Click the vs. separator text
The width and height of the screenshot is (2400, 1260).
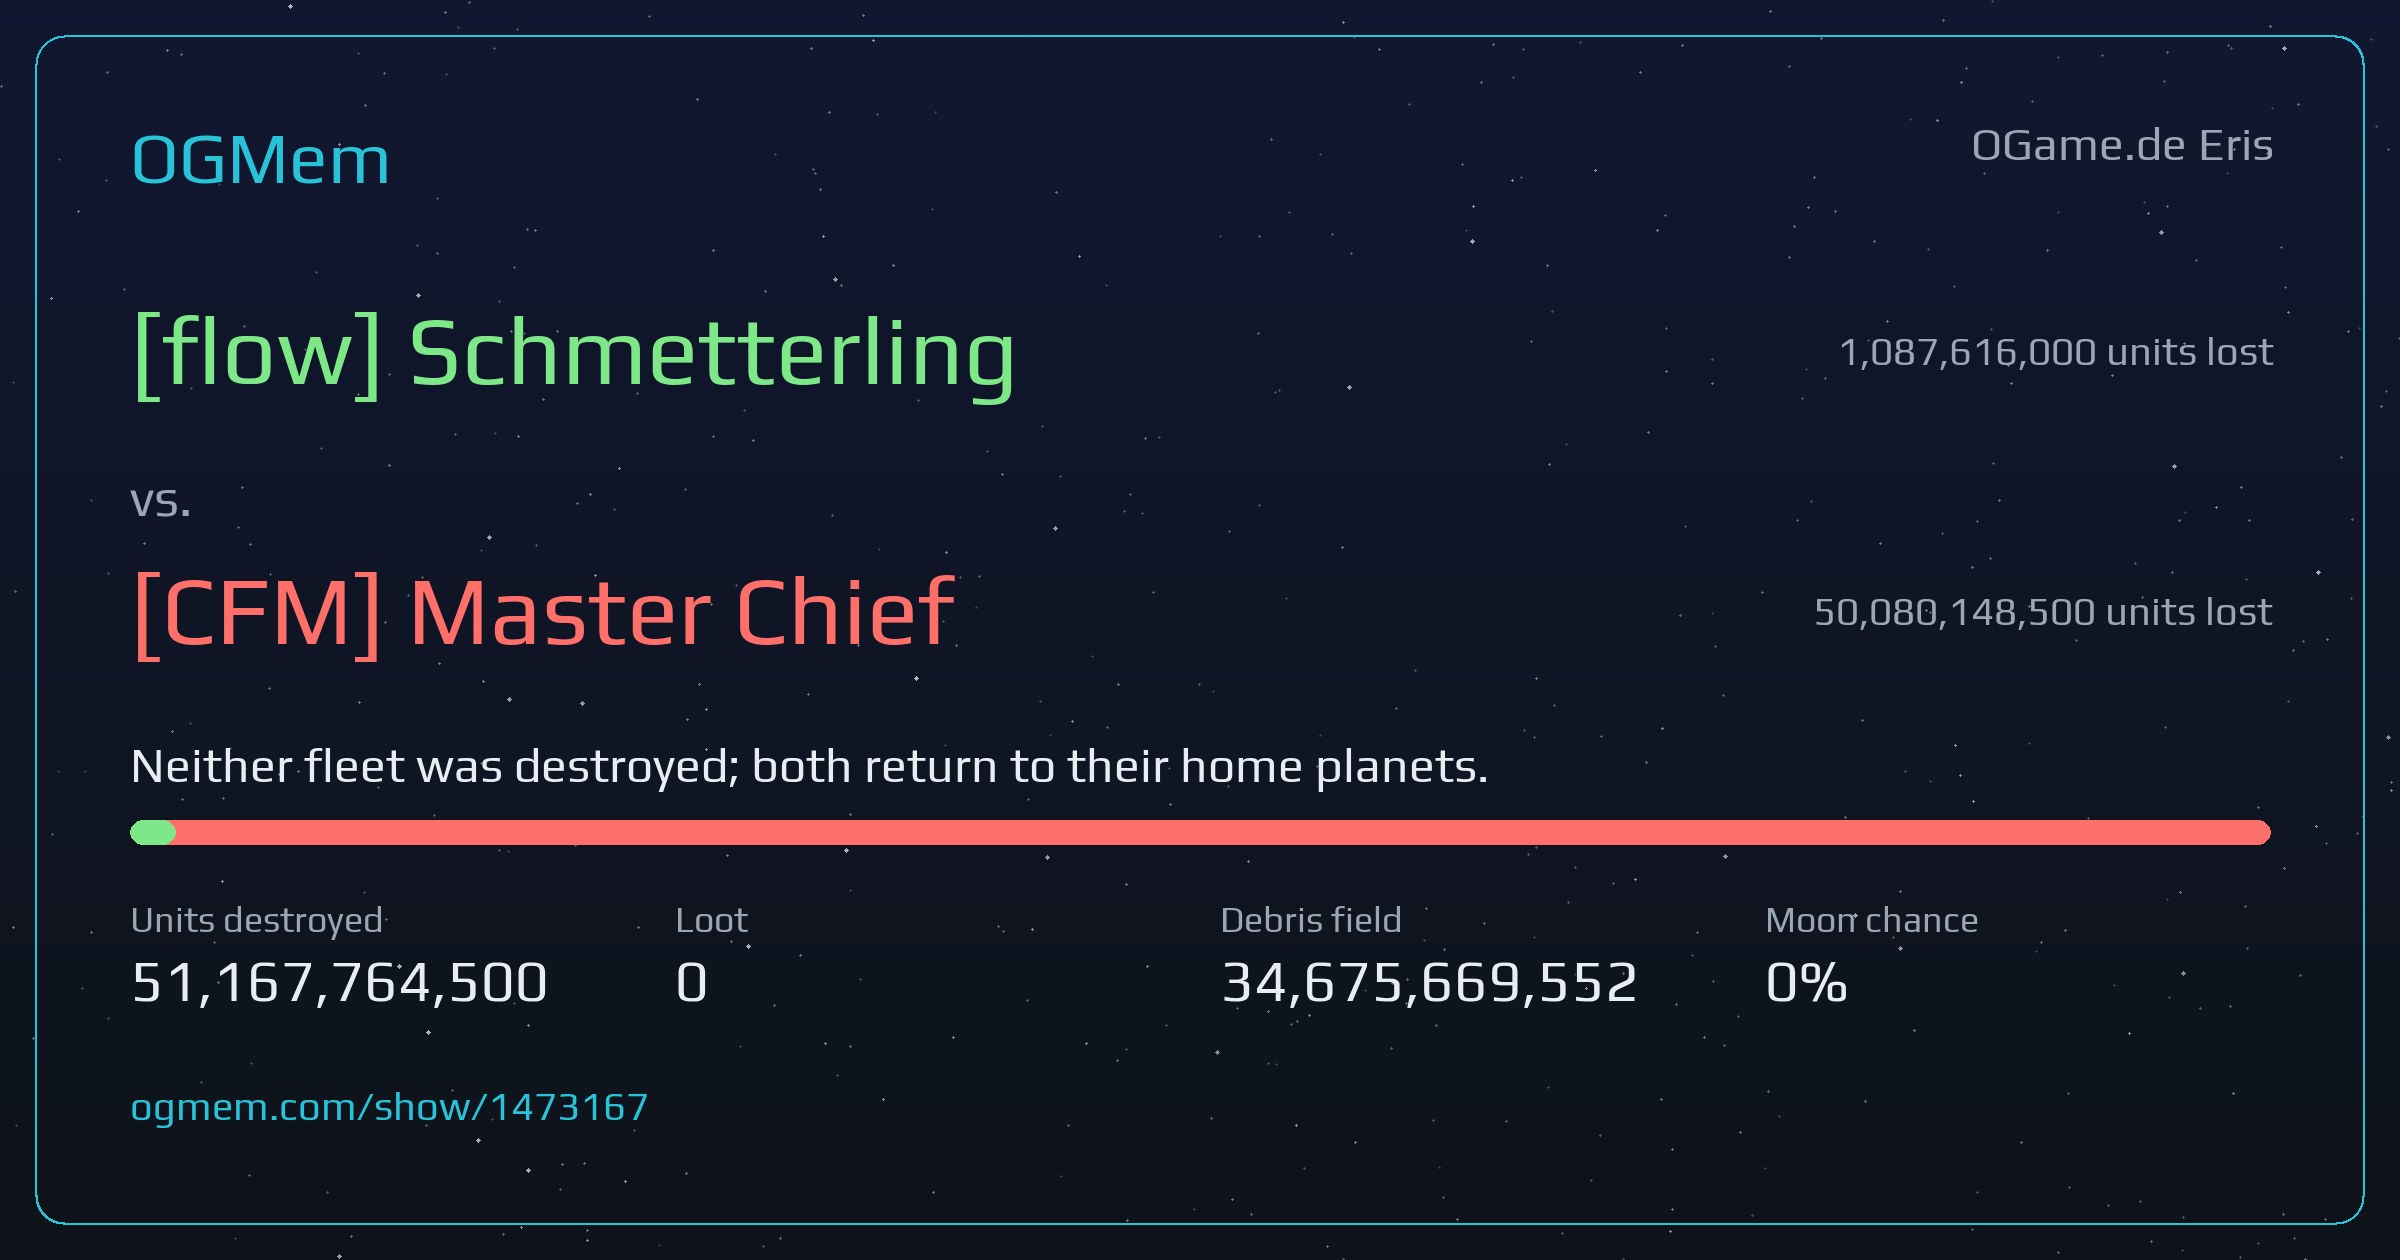click(161, 502)
